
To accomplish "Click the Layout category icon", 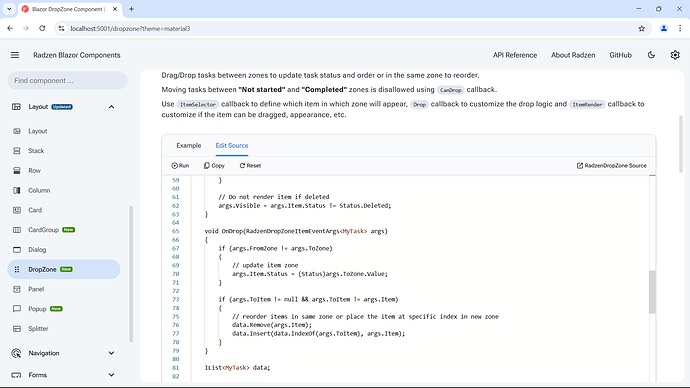I will pos(16,107).
